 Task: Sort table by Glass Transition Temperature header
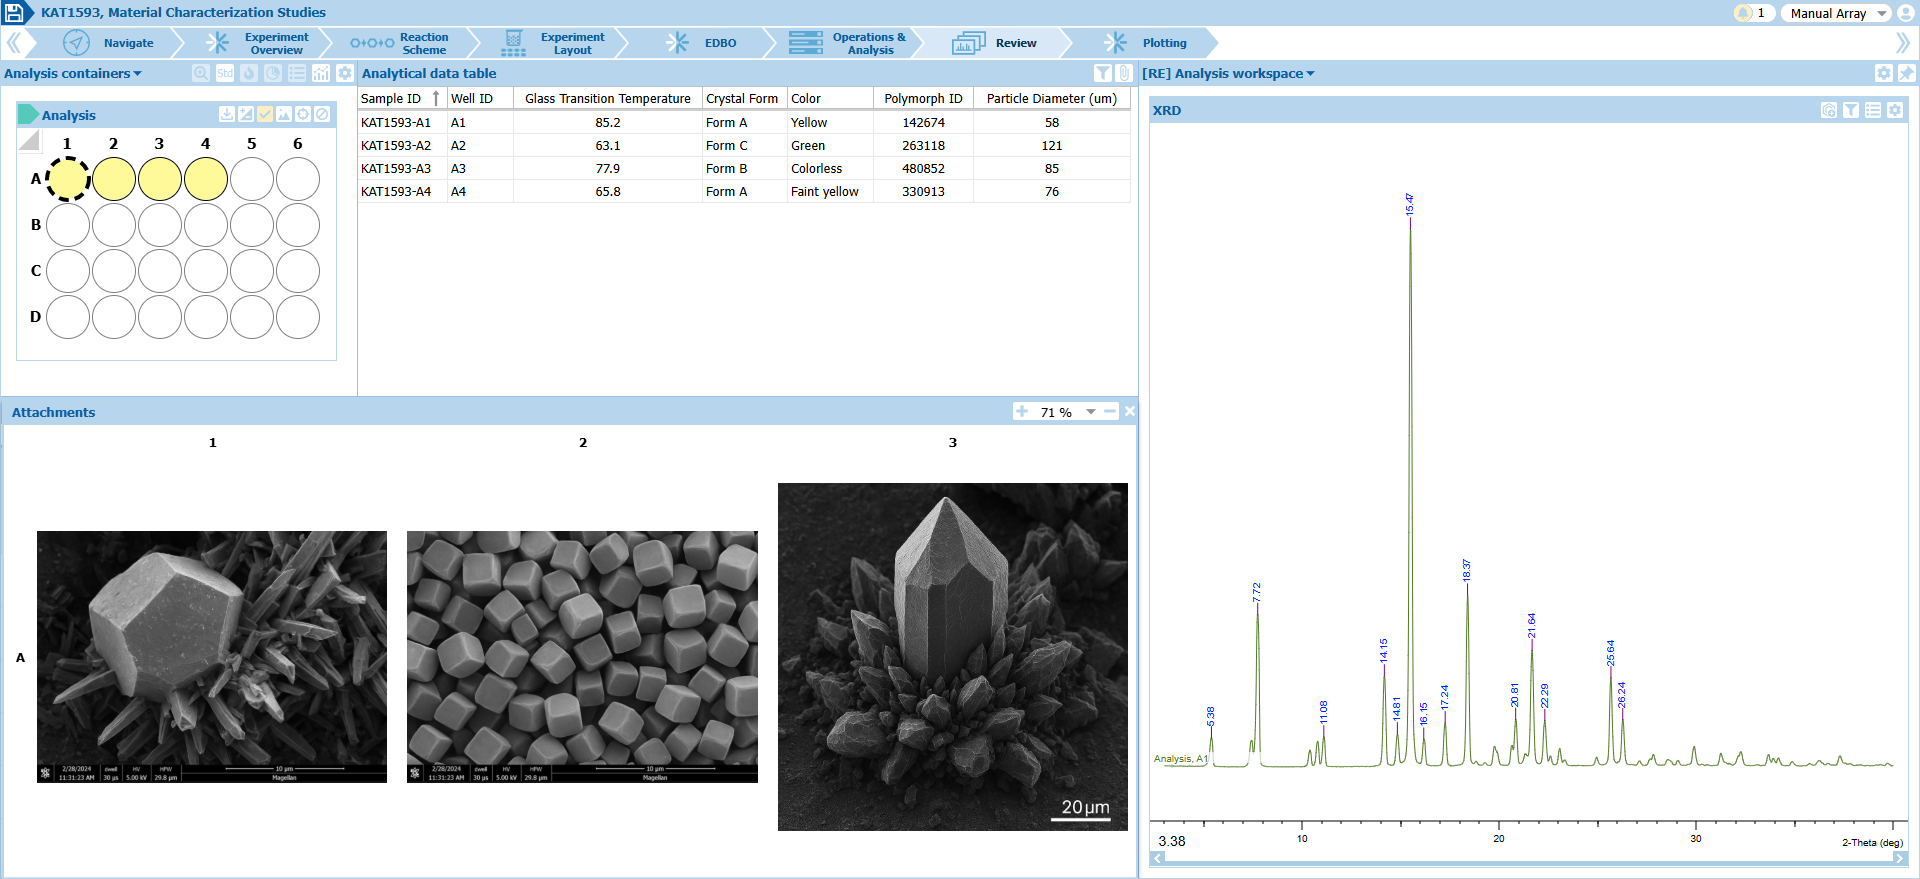(607, 98)
